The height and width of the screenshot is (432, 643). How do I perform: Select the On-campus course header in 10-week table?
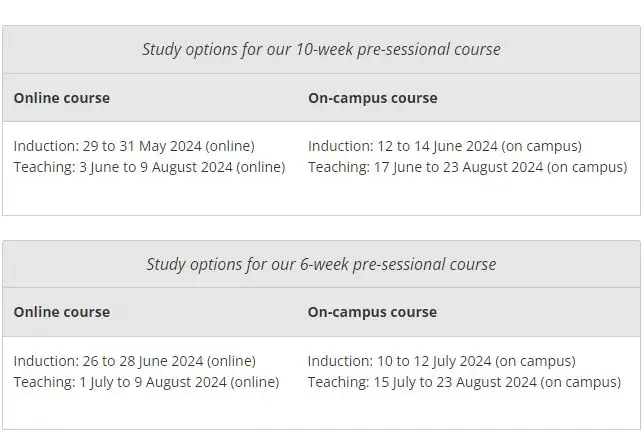click(373, 98)
